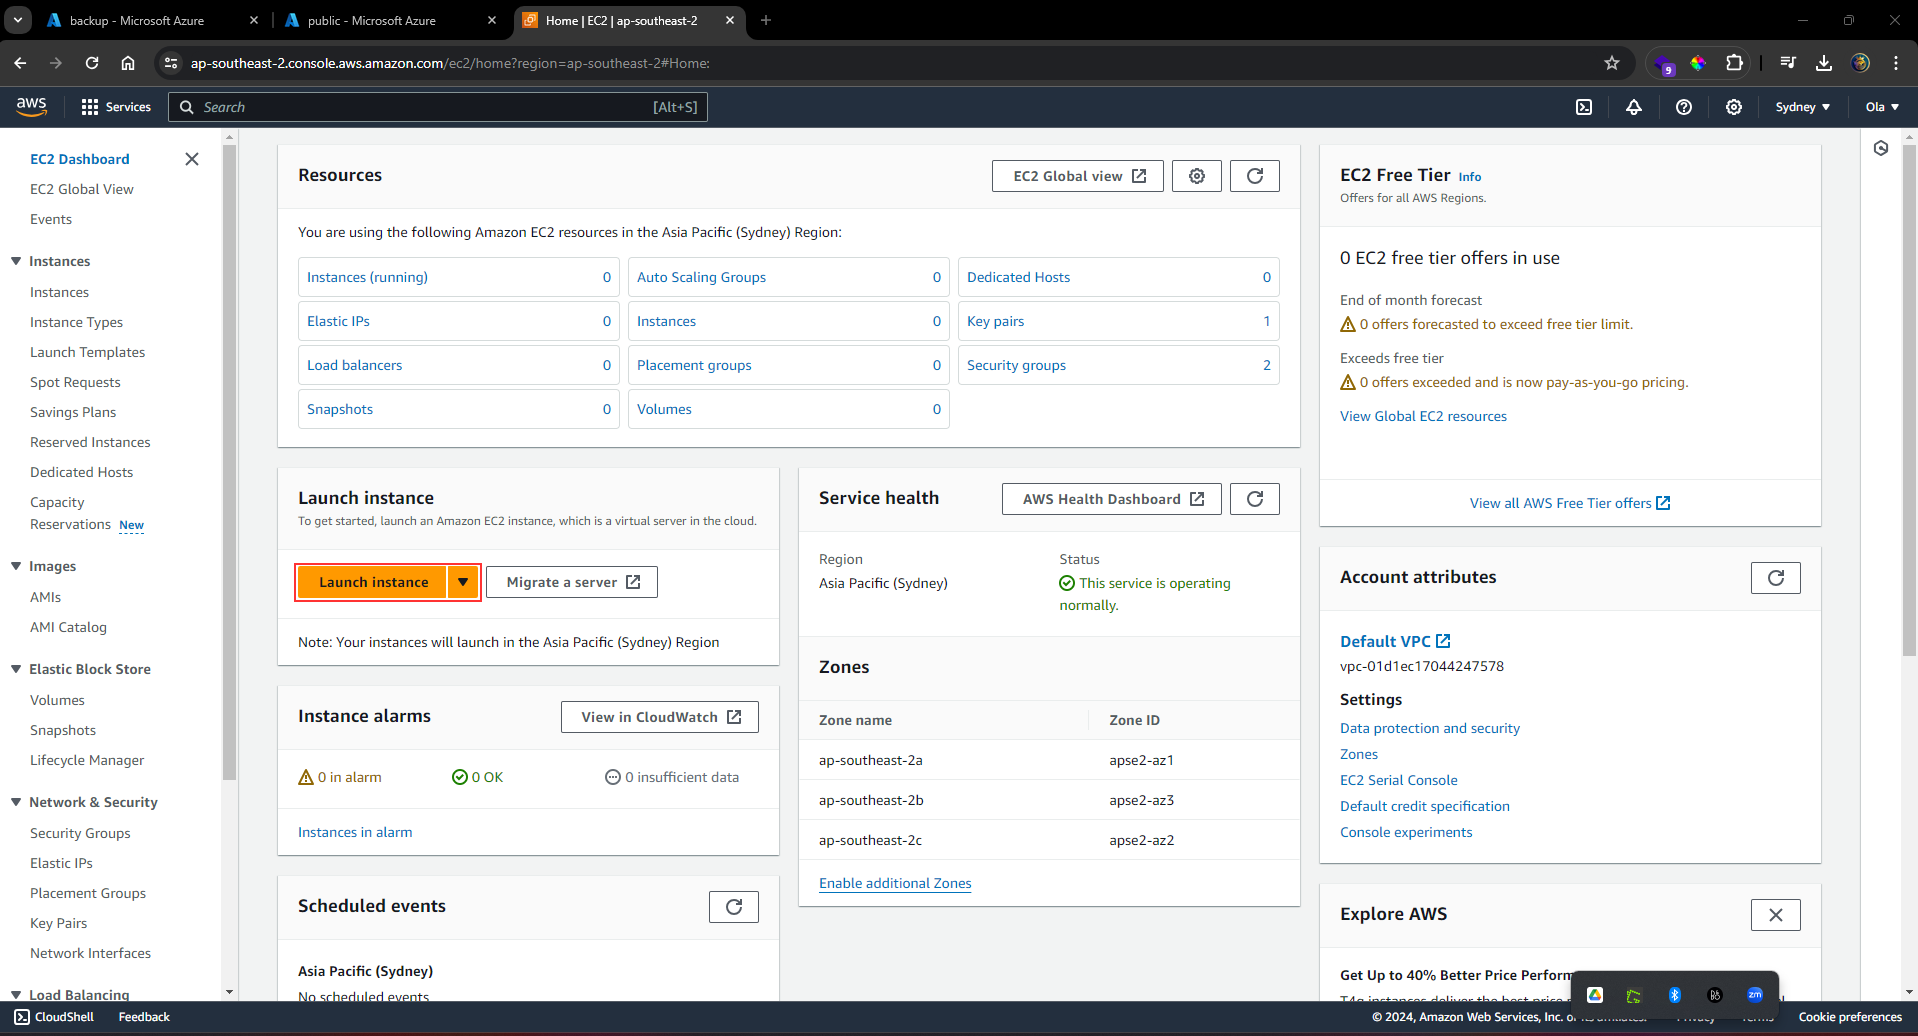
Task: Open AWS notifications bell
Action: (x=1634, y=107)
